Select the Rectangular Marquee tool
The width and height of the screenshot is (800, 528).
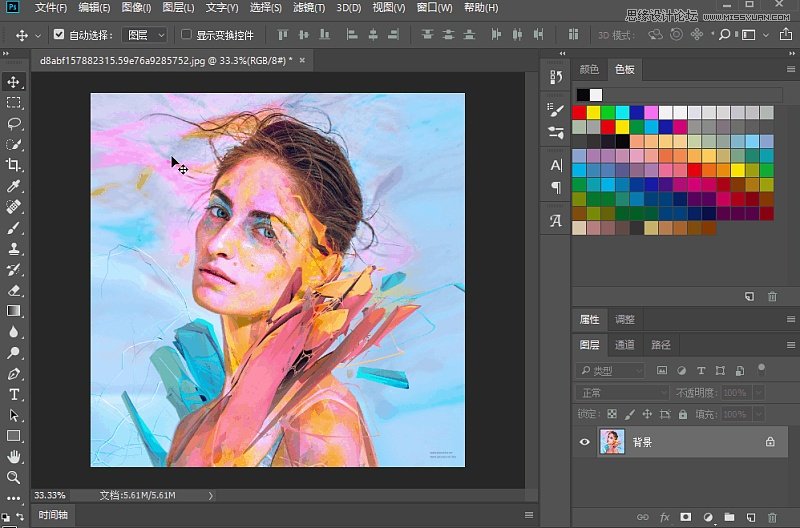coord(14,103)
